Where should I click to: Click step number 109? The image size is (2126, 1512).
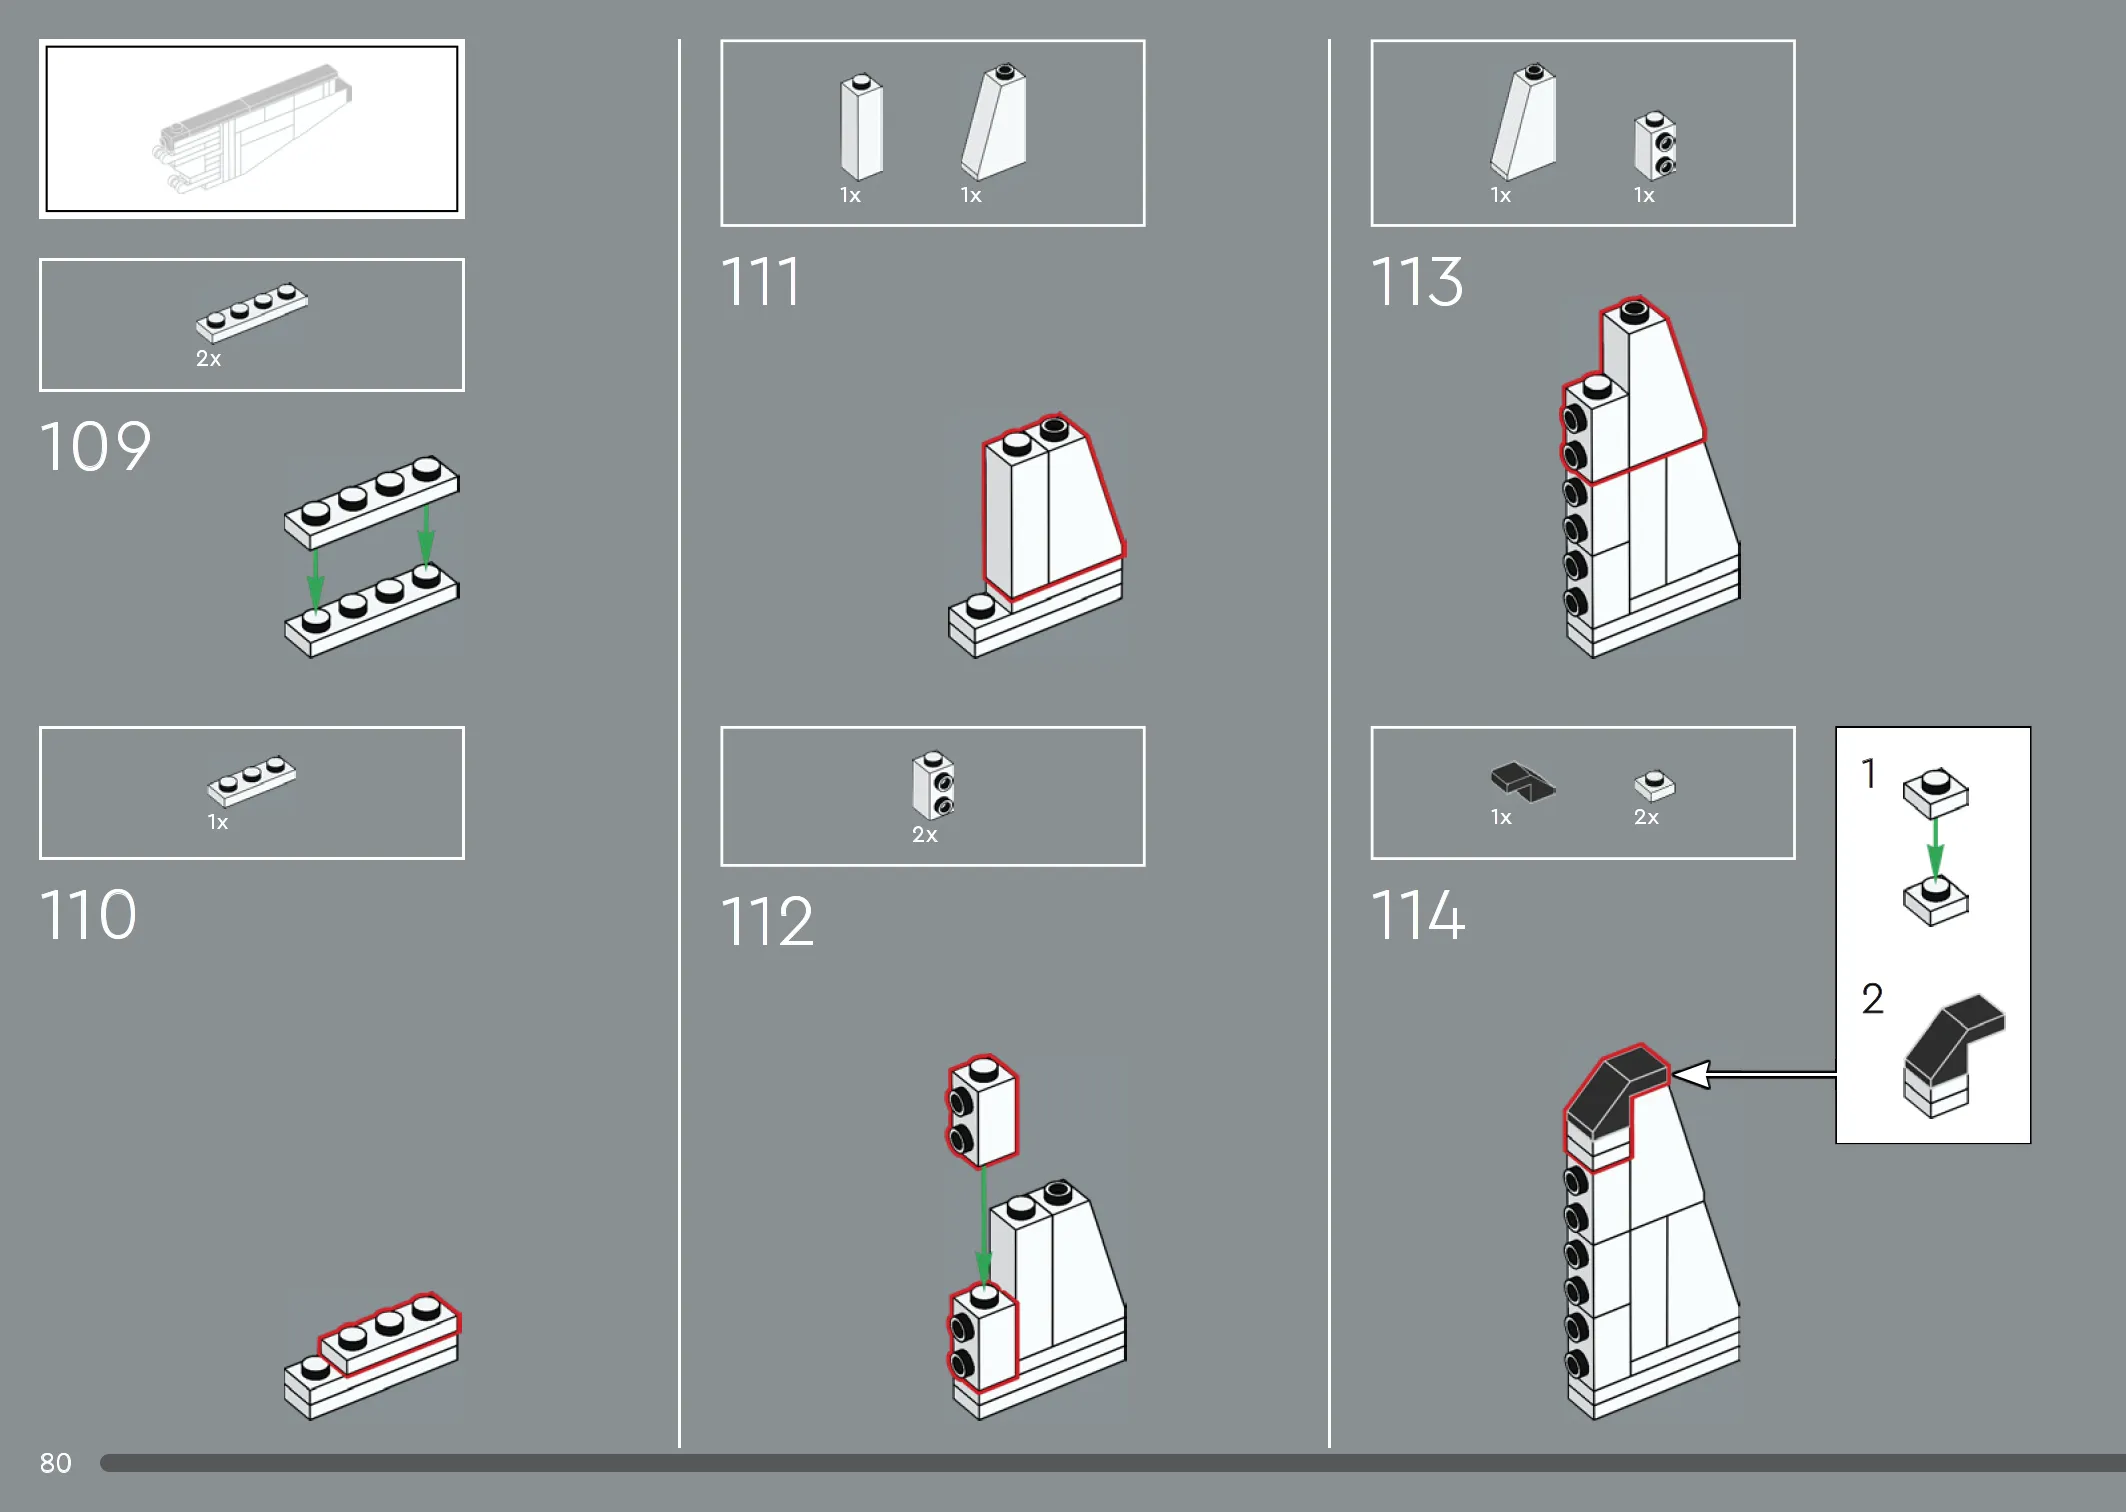[95, 446]
